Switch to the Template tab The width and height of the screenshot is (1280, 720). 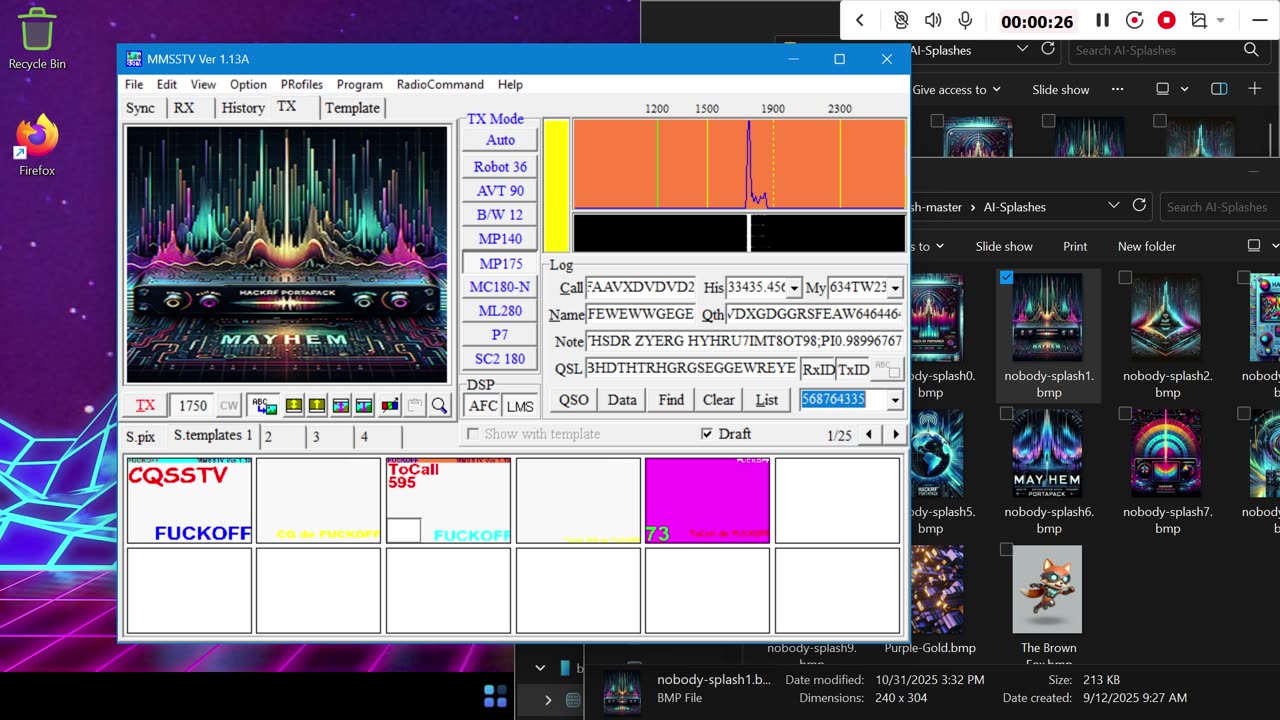pos(352,108)
